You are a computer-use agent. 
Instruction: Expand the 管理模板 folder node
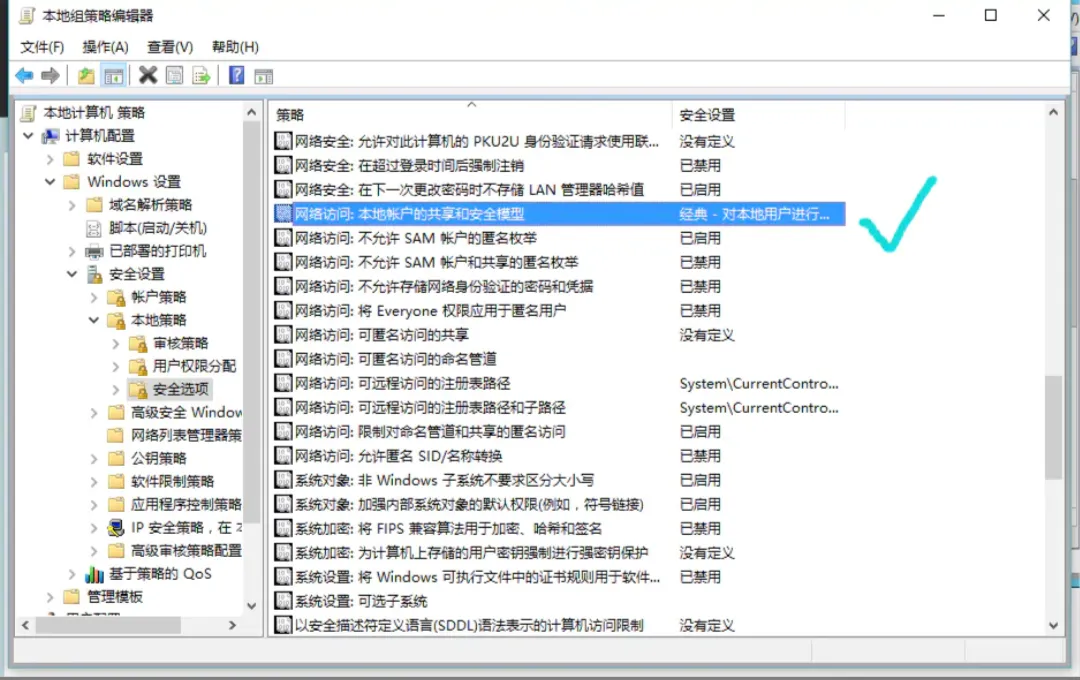(x=50, y=597)
